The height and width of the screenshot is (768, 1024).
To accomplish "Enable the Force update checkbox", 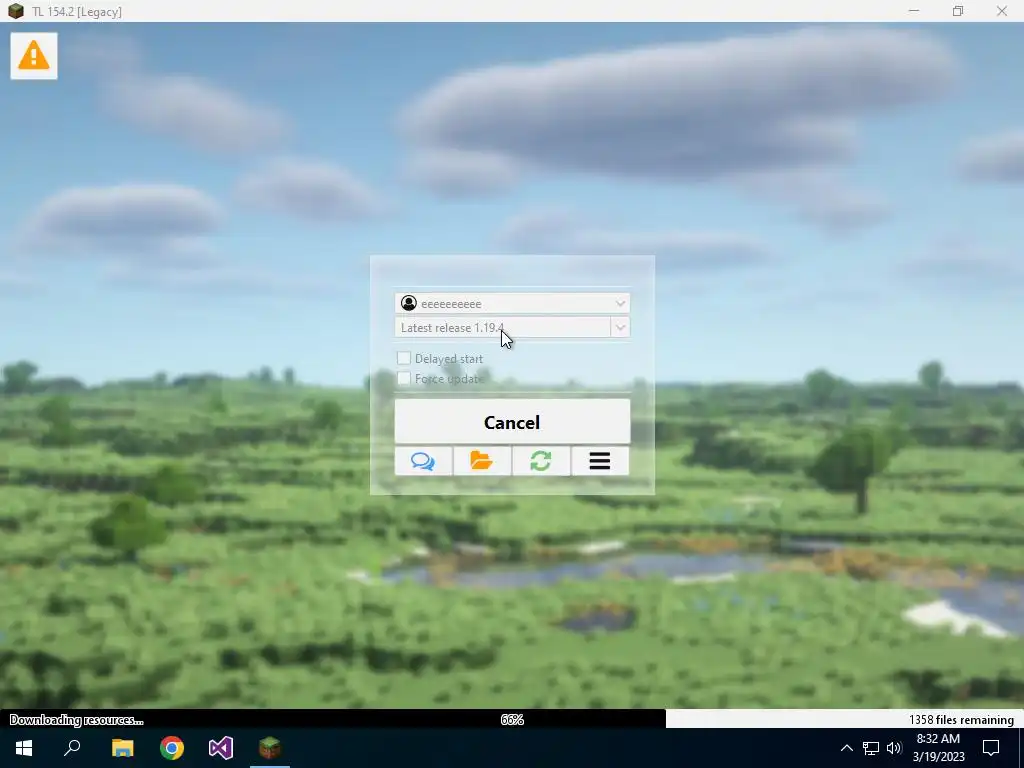I will pyautogui.click(x=404, y=378).
